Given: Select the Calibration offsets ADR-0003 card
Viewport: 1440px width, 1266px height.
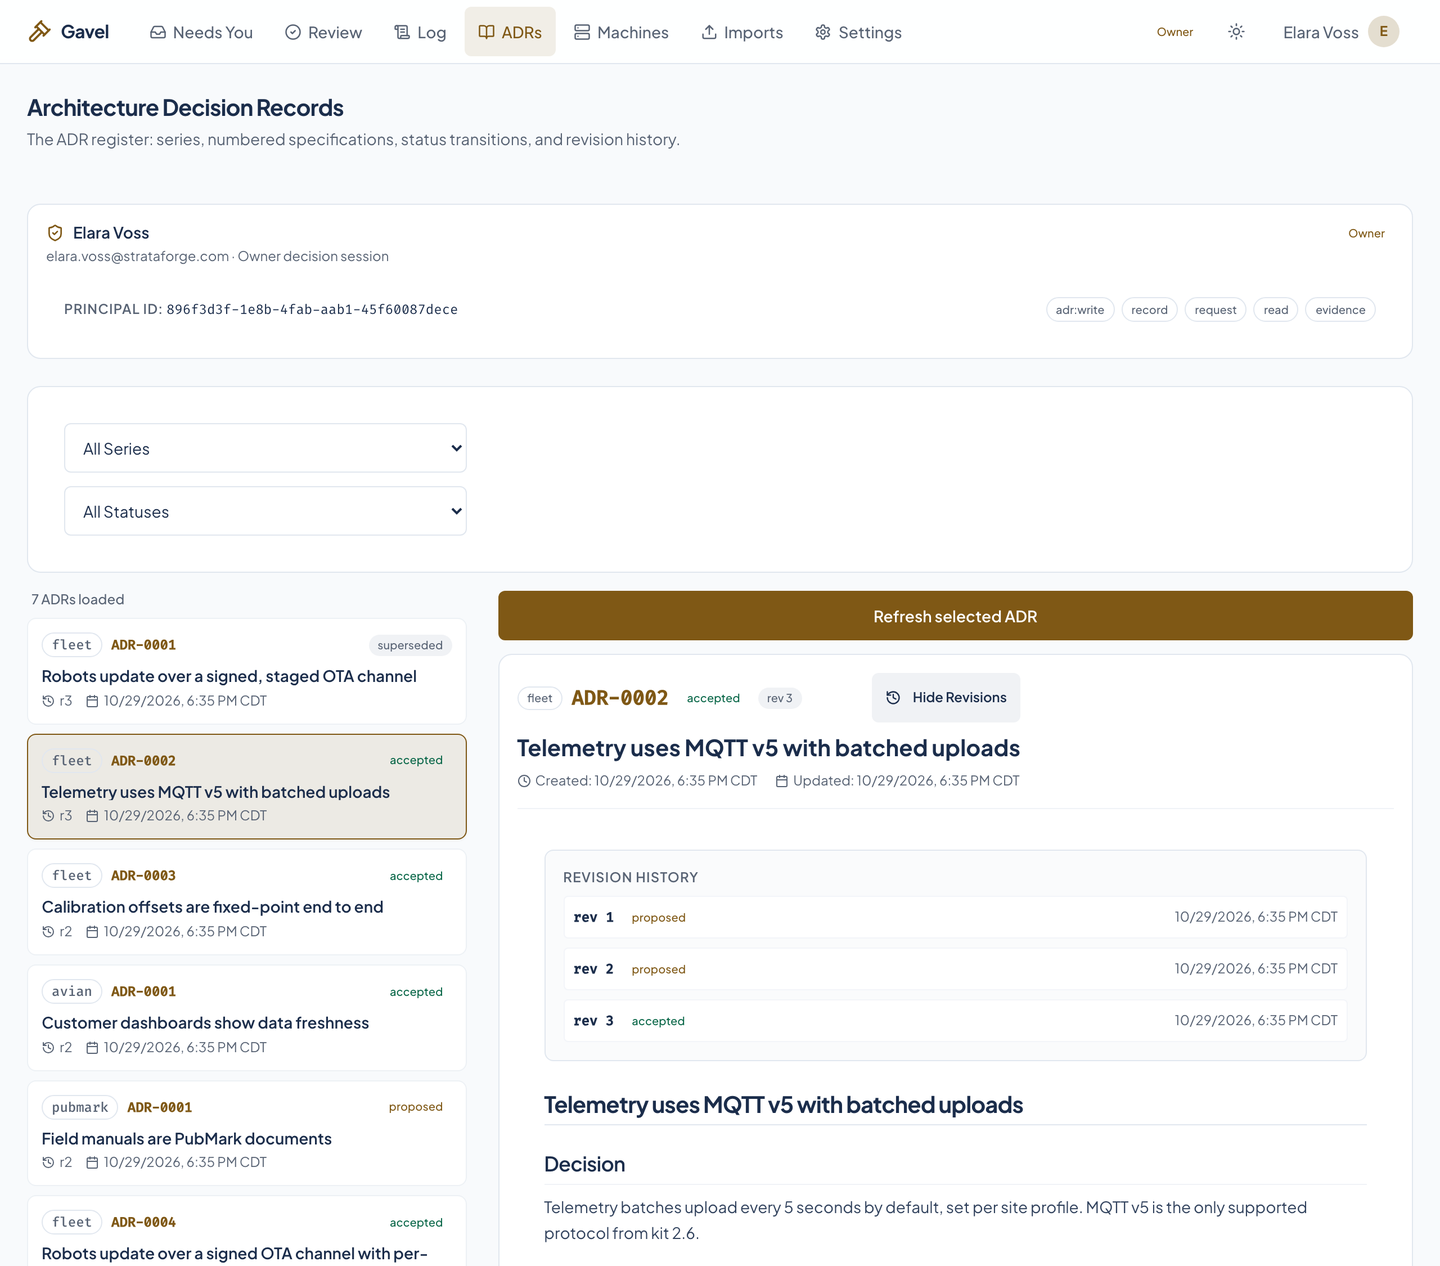Looking at the screenshot, I should [x=247, y=902].
